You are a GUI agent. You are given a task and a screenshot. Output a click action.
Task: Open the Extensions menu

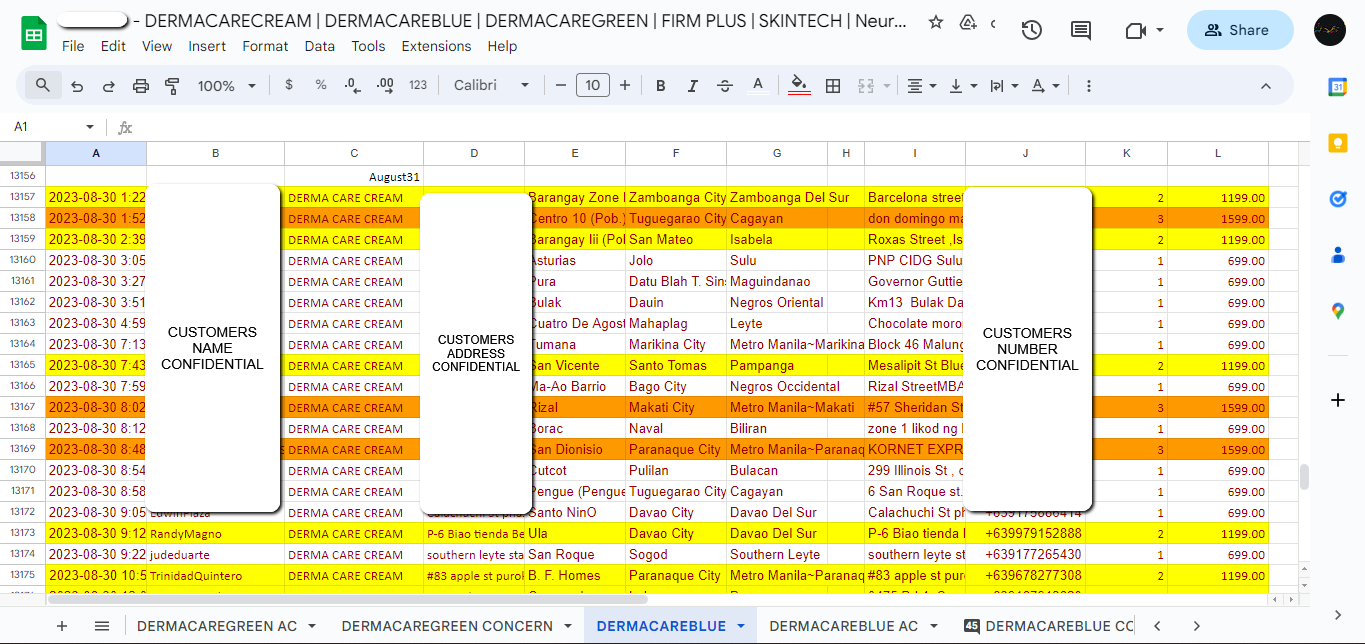click(x=436, y=46)
